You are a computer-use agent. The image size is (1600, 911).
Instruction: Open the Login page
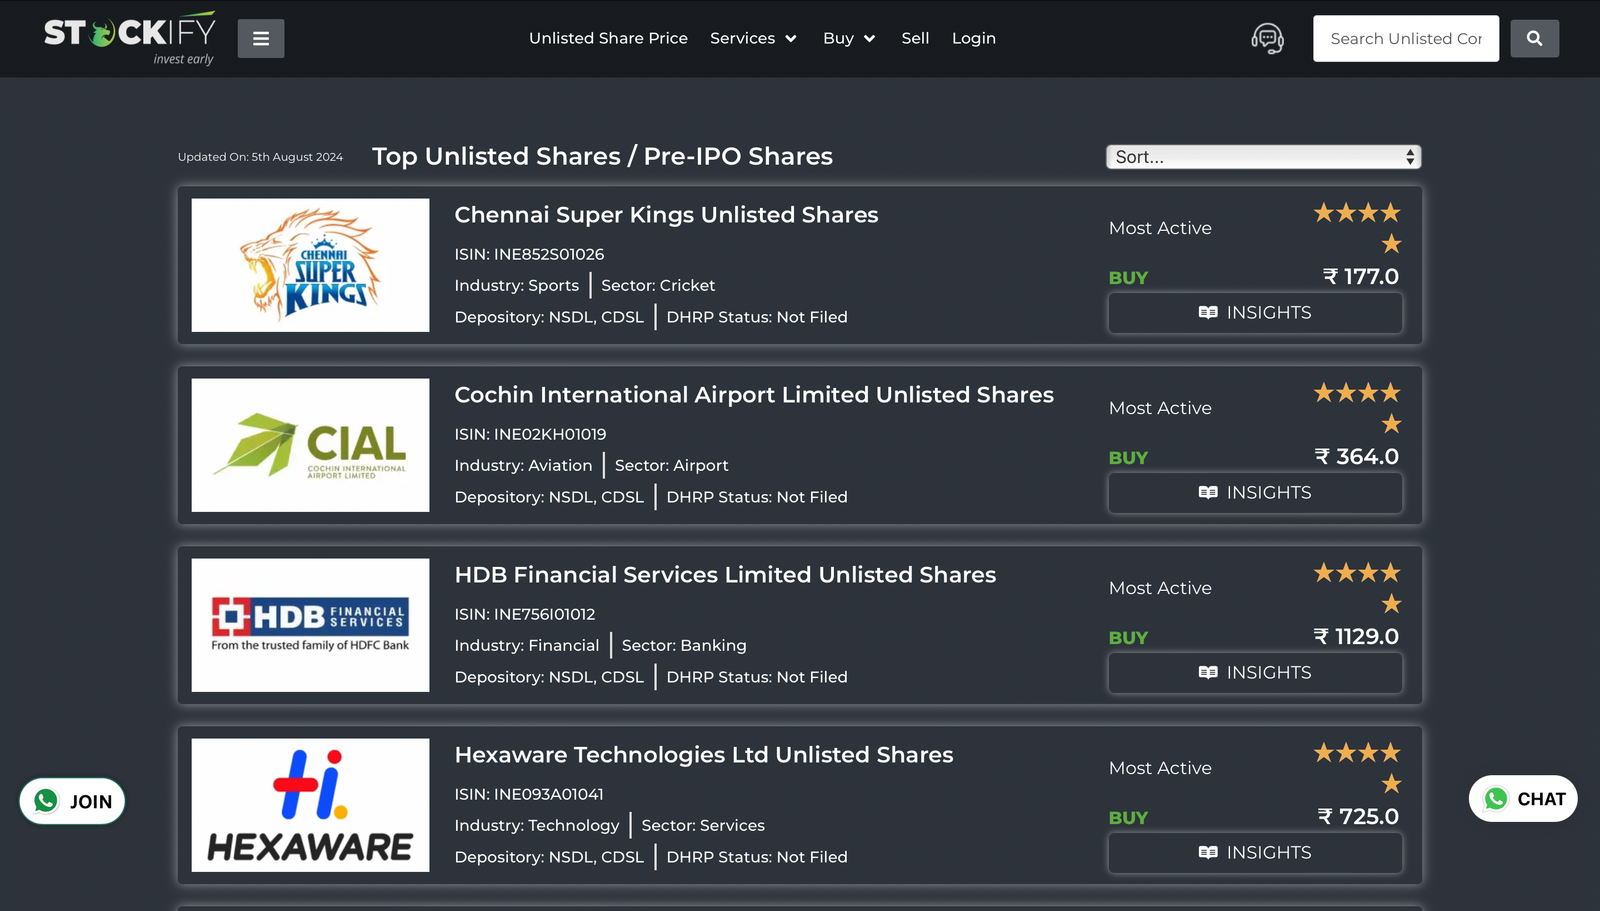[x=974, y=38]
